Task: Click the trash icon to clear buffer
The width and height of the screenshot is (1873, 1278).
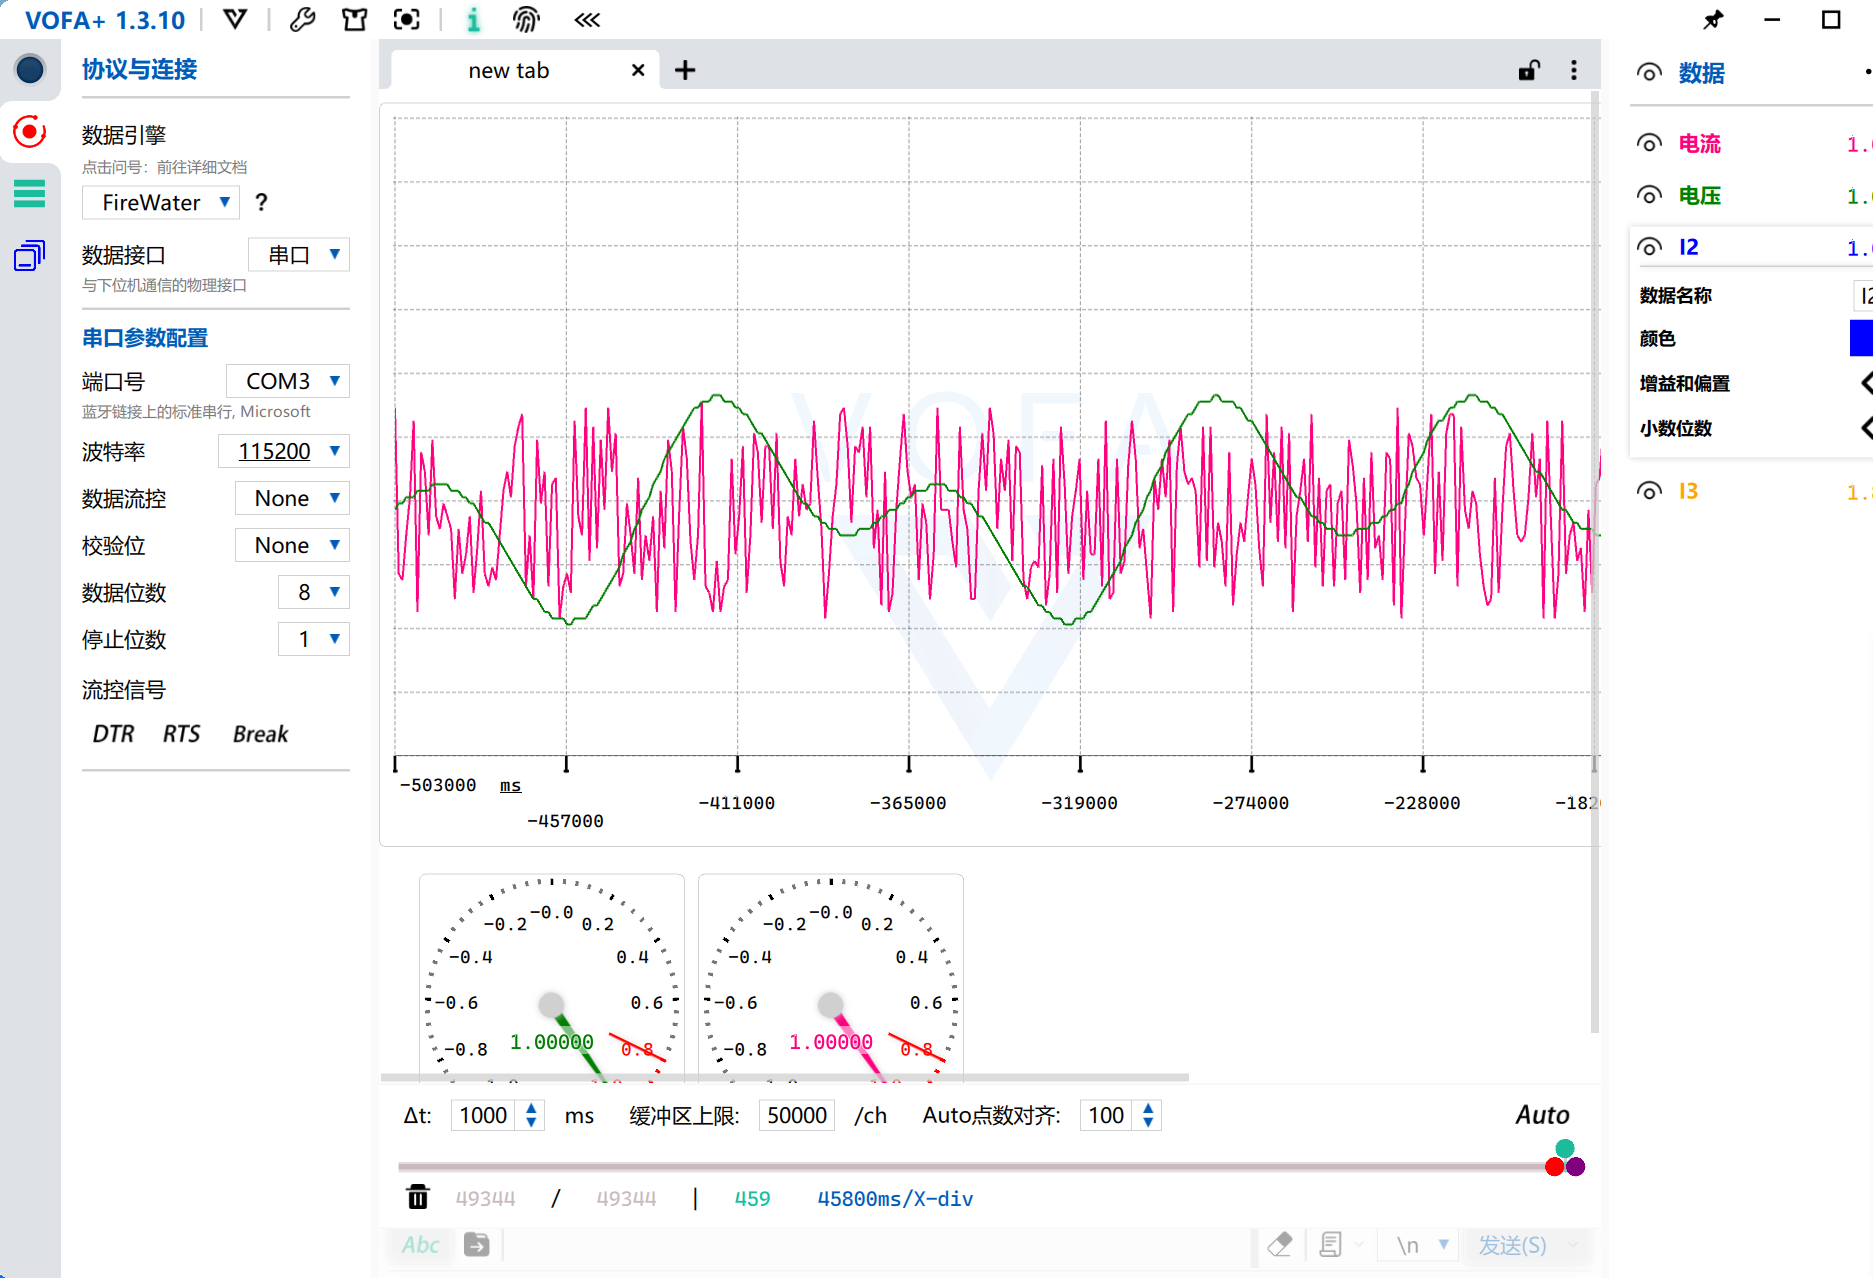Action: tap(418, 1197)
